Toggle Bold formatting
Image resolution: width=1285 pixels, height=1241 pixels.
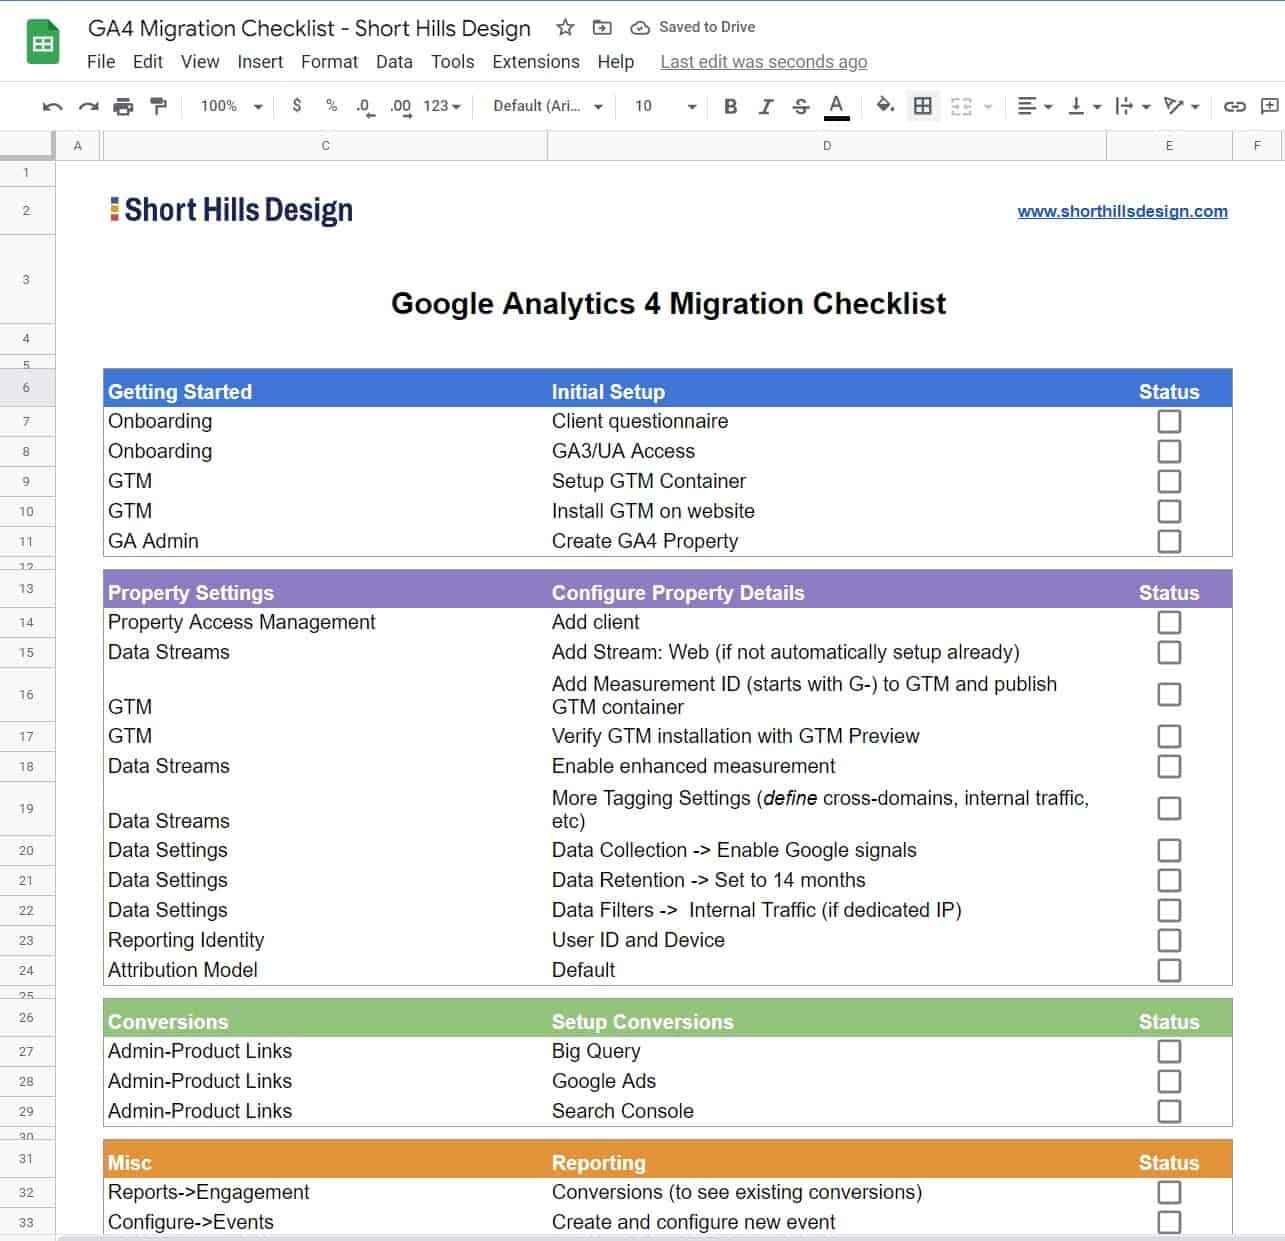point(730,106)
